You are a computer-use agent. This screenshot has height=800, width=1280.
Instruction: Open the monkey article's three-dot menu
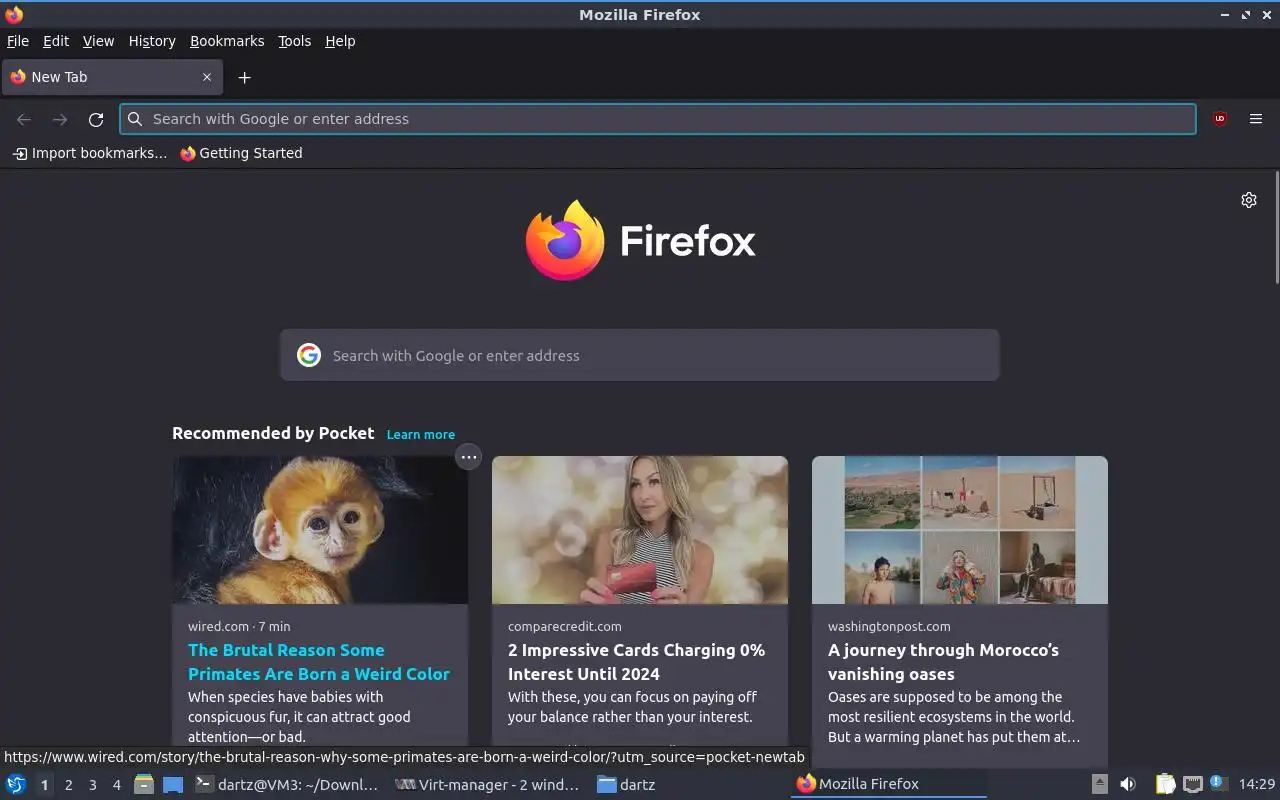[x=468, y=457]
